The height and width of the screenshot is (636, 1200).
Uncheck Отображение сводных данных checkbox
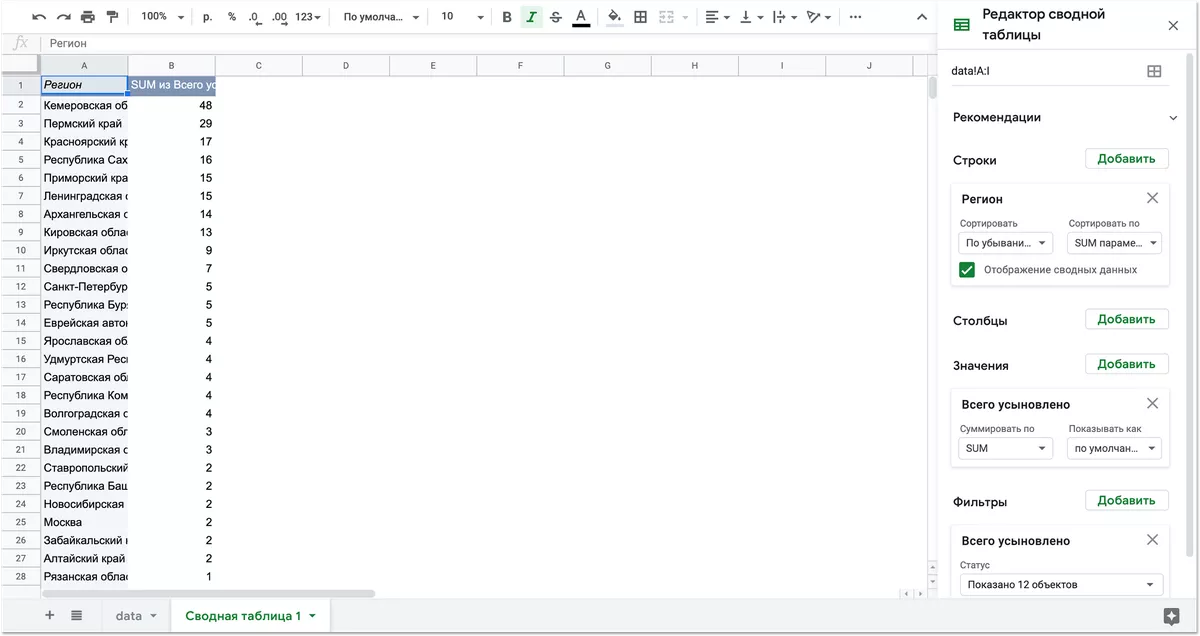coord(967,269)
